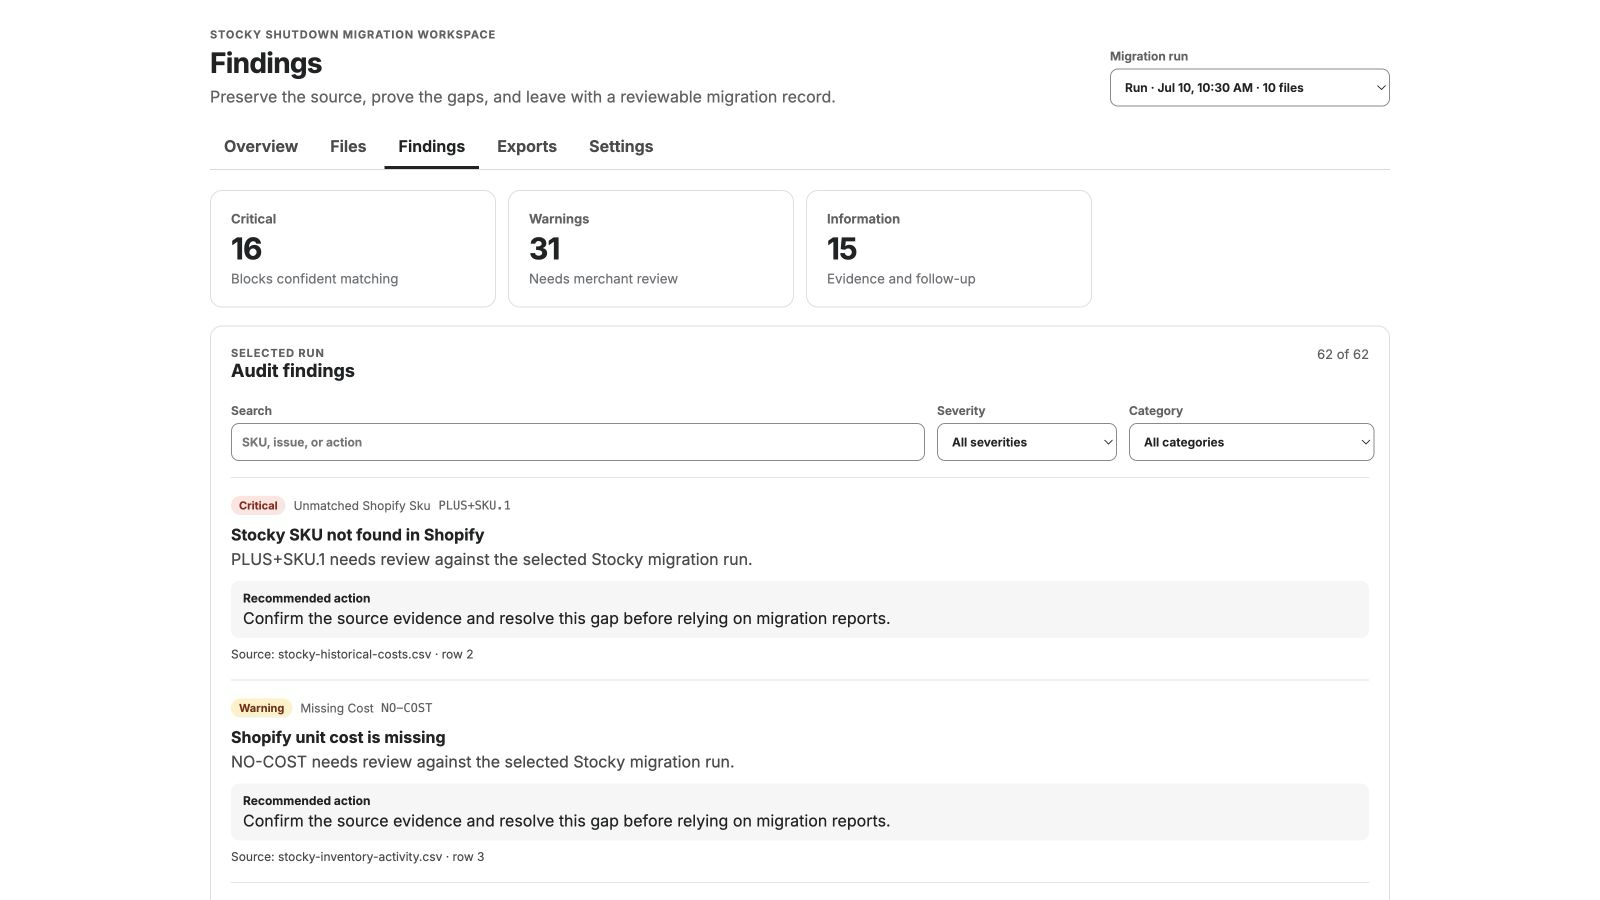Screen dimensions: 1600x900
Task: Click the Critical severity badge
Action: coord(258,506)
